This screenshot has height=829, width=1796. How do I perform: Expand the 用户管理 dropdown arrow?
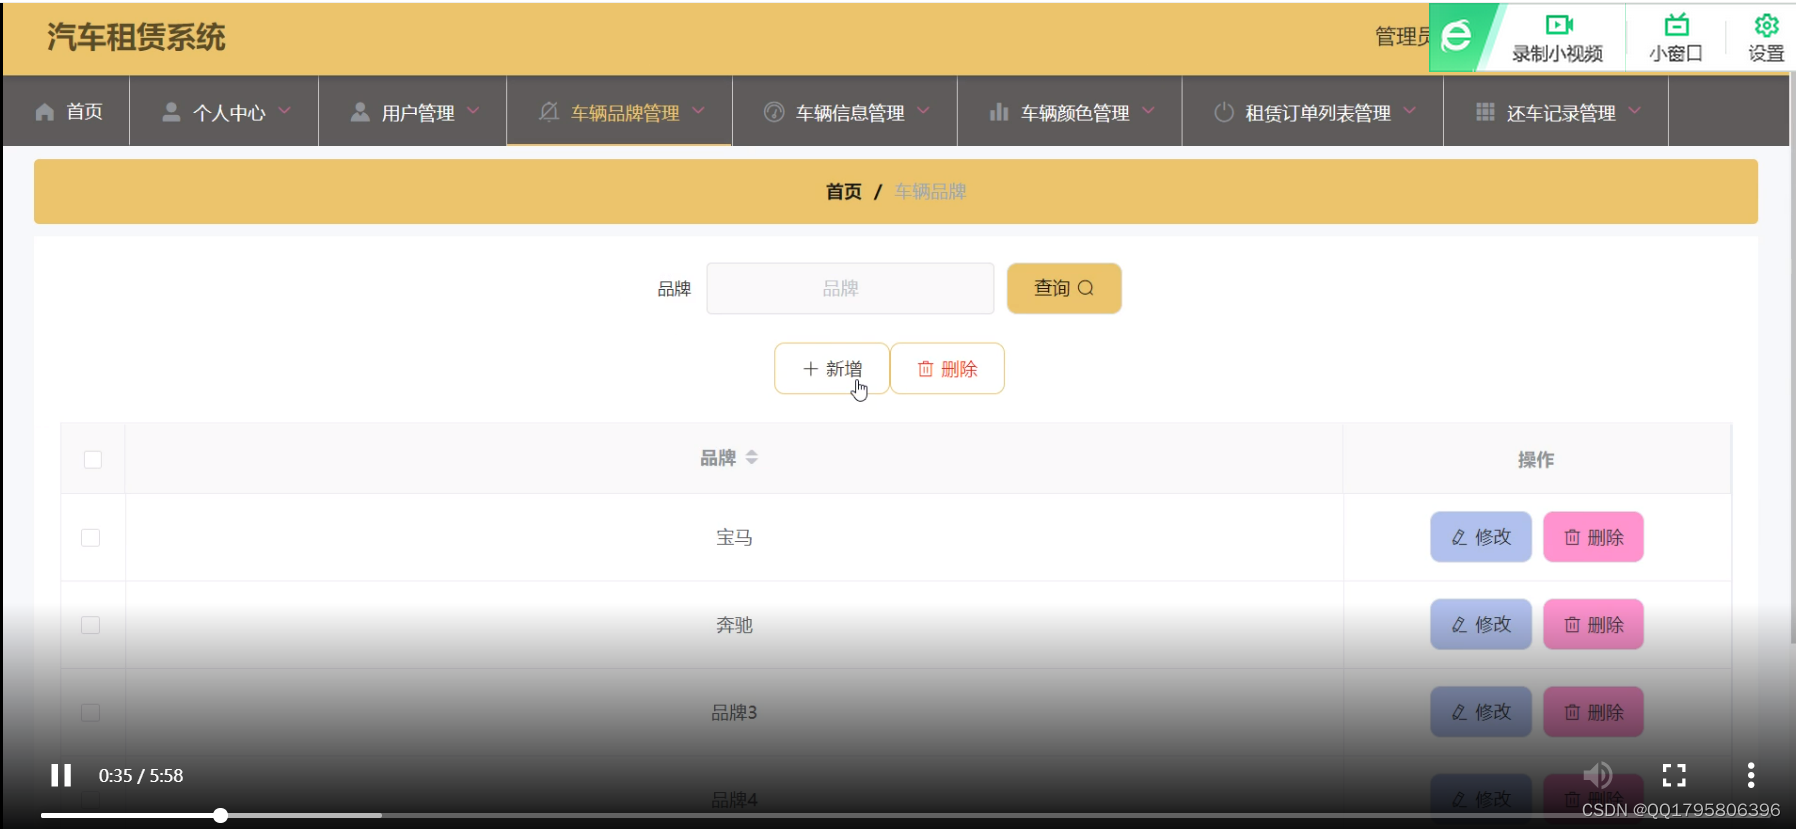tap(474, 111)
